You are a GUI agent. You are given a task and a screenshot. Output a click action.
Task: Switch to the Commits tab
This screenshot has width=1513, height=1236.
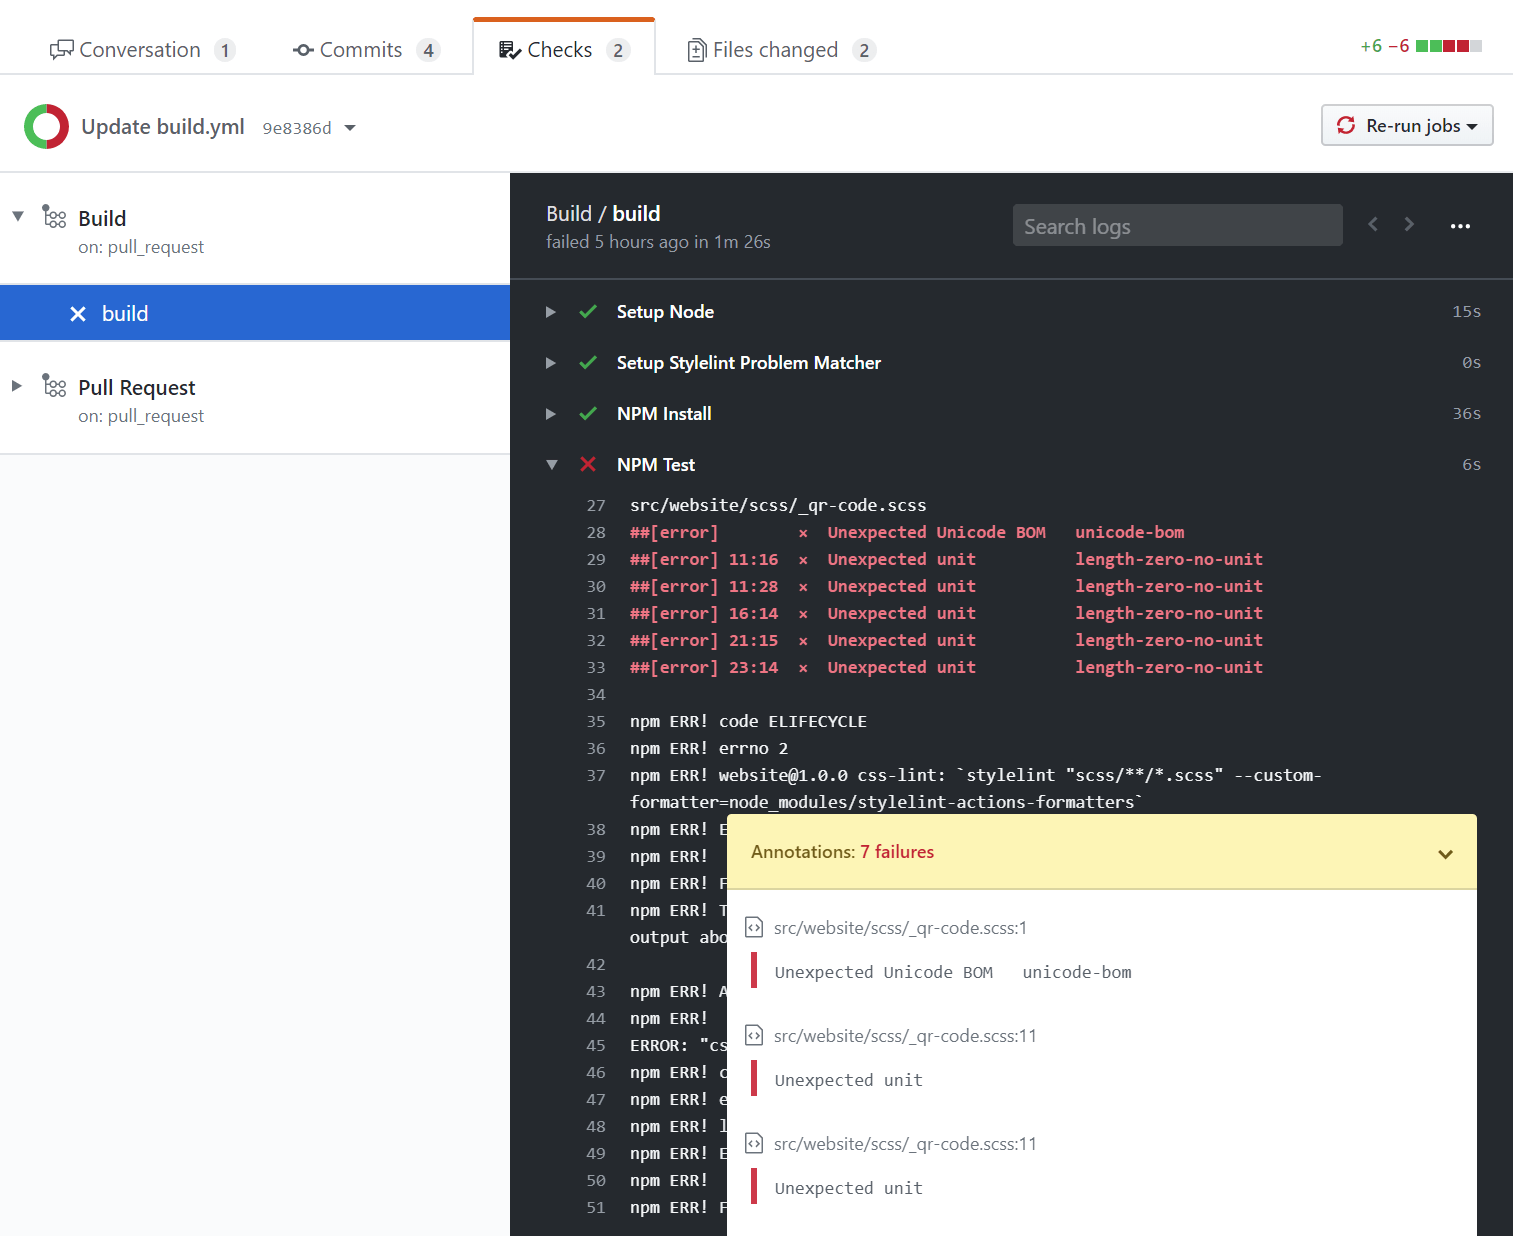tap(366, 50)
